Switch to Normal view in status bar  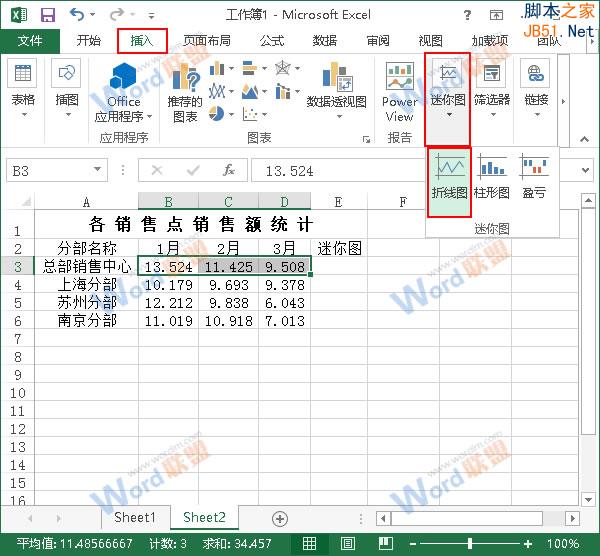tap(309, 543)
